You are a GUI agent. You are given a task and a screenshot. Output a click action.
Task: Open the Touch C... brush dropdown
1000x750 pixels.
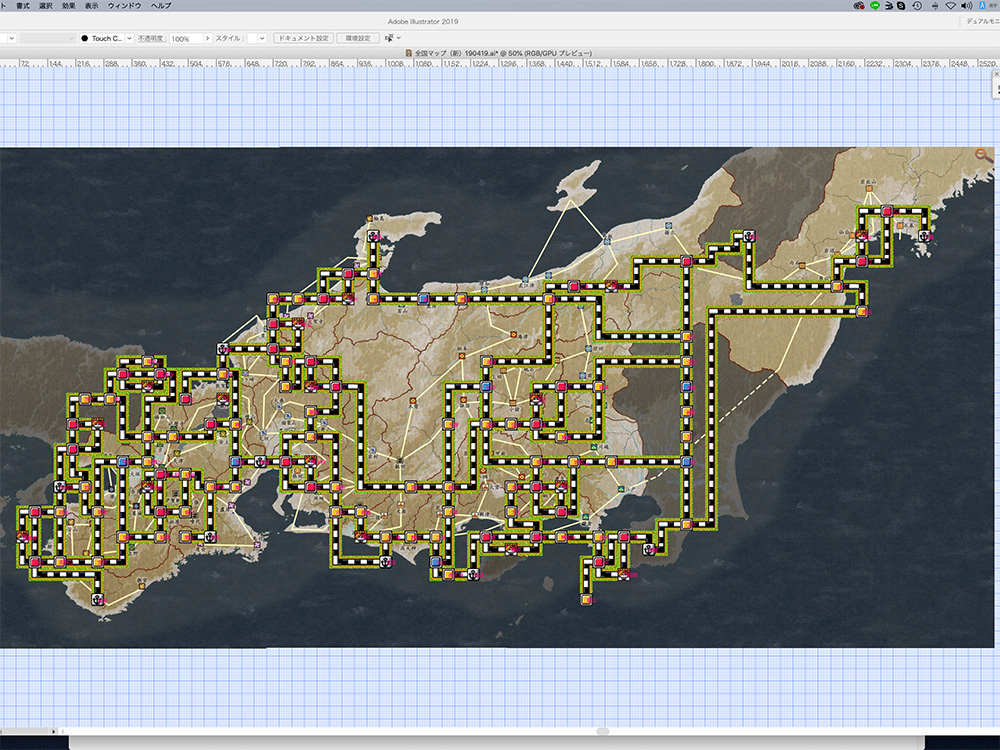point(128,38)
